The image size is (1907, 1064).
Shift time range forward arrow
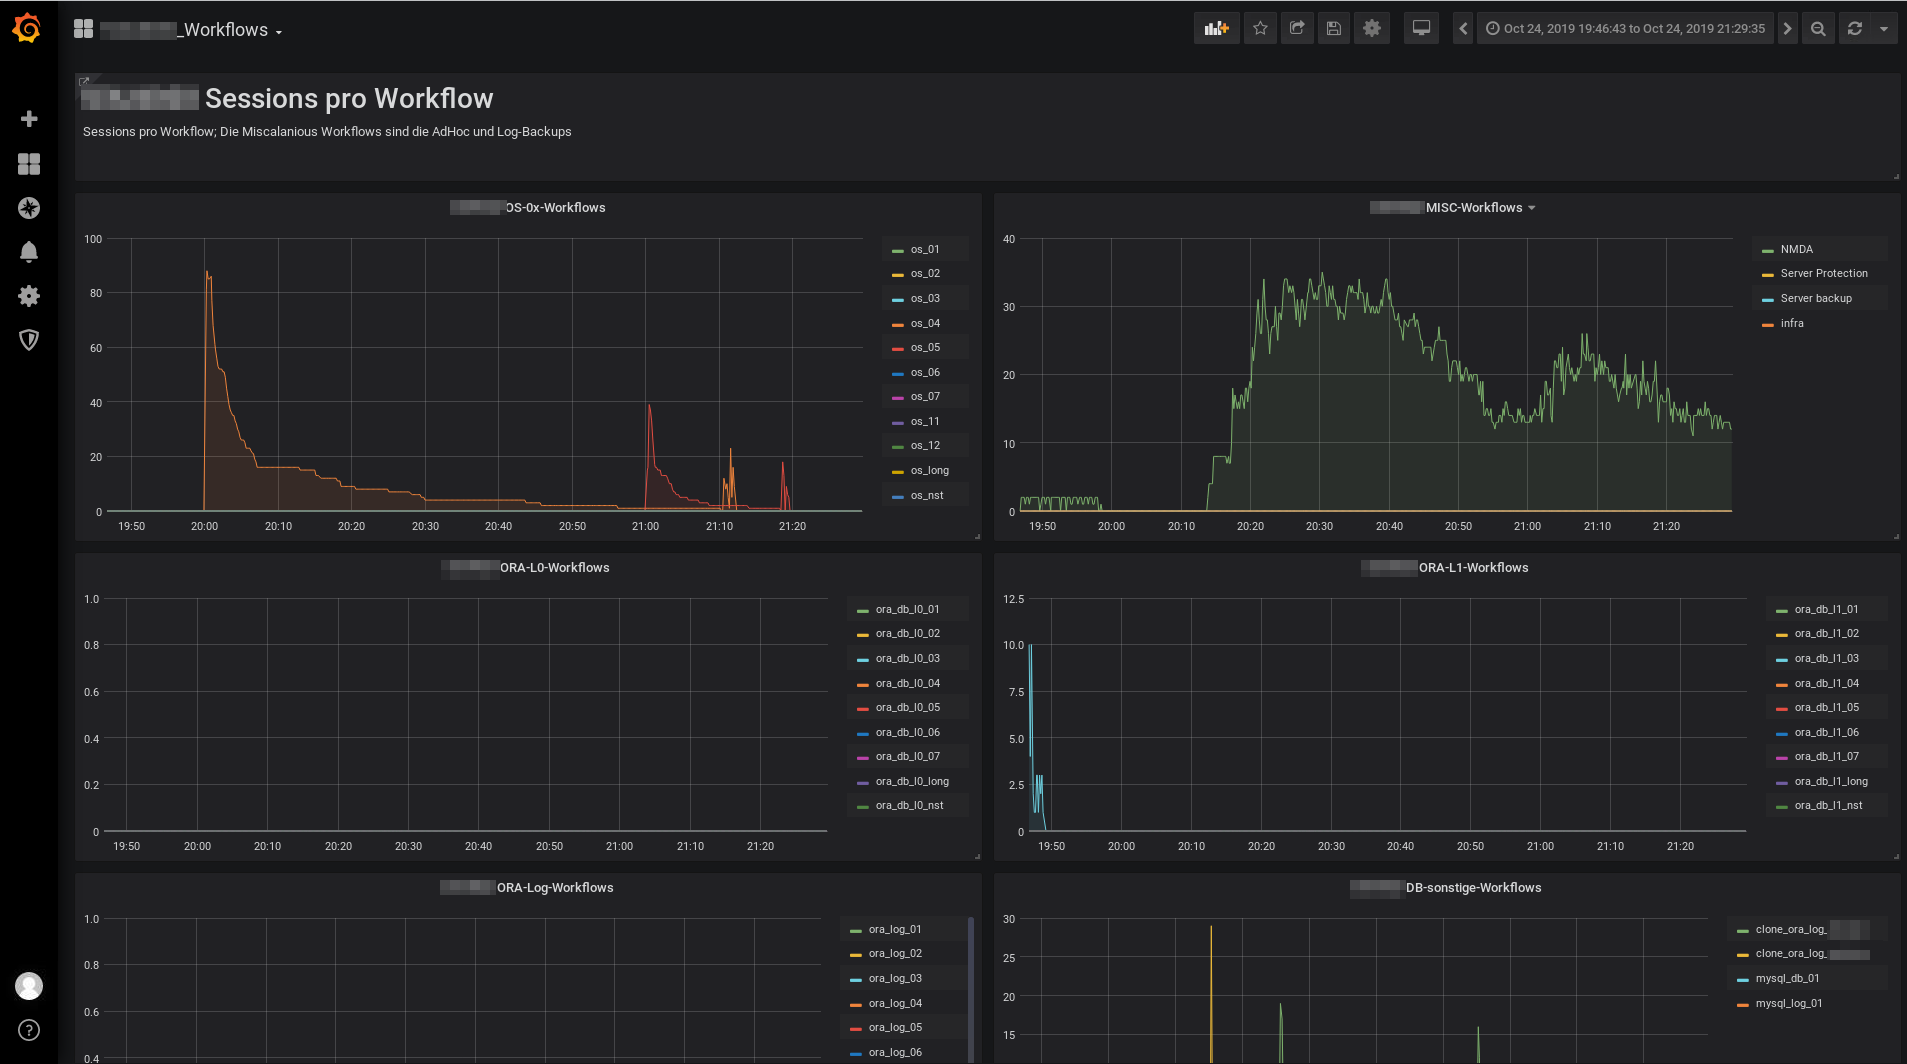point(1787,29)
